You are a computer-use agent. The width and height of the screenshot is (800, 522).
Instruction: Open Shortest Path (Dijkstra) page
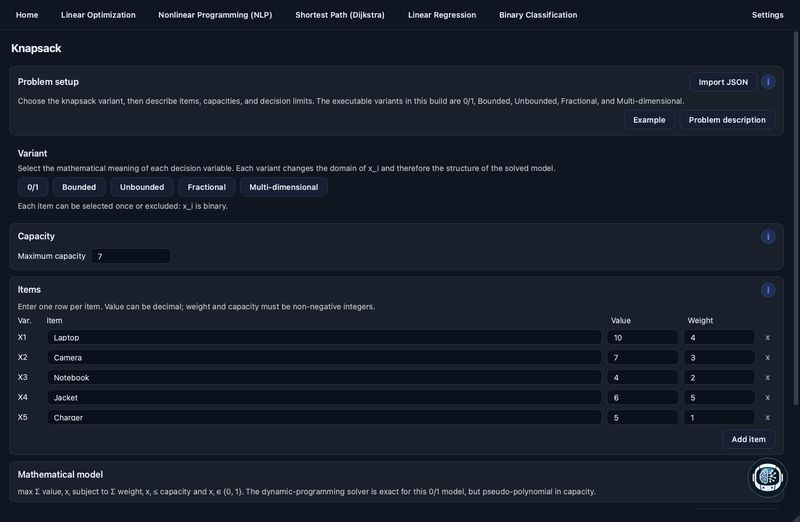pyautogui.click(x=340, y=15)
